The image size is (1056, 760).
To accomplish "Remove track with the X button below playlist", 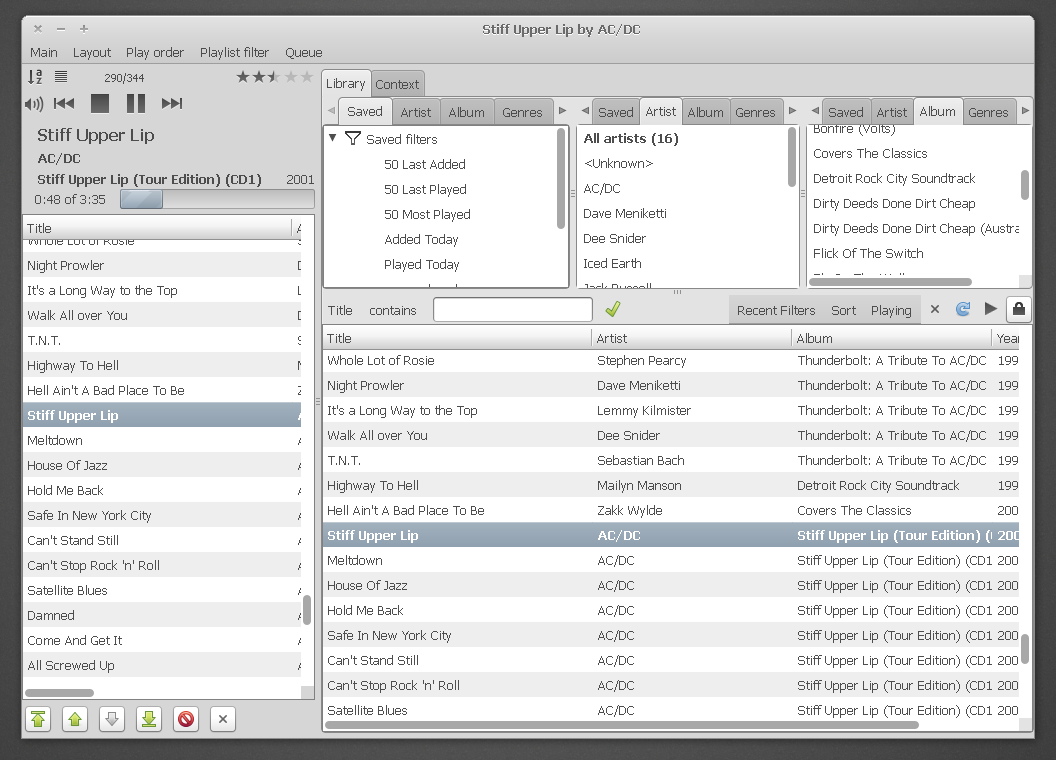I will coord(223,719).
